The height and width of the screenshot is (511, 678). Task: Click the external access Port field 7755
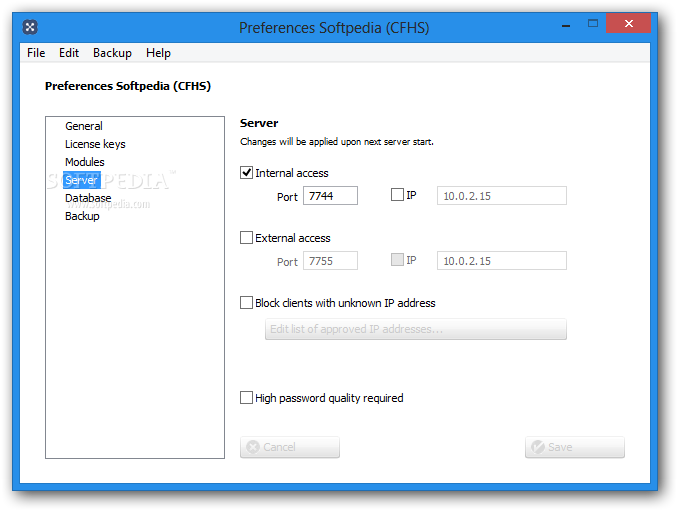pyautogui.click(x=330, y=261)
